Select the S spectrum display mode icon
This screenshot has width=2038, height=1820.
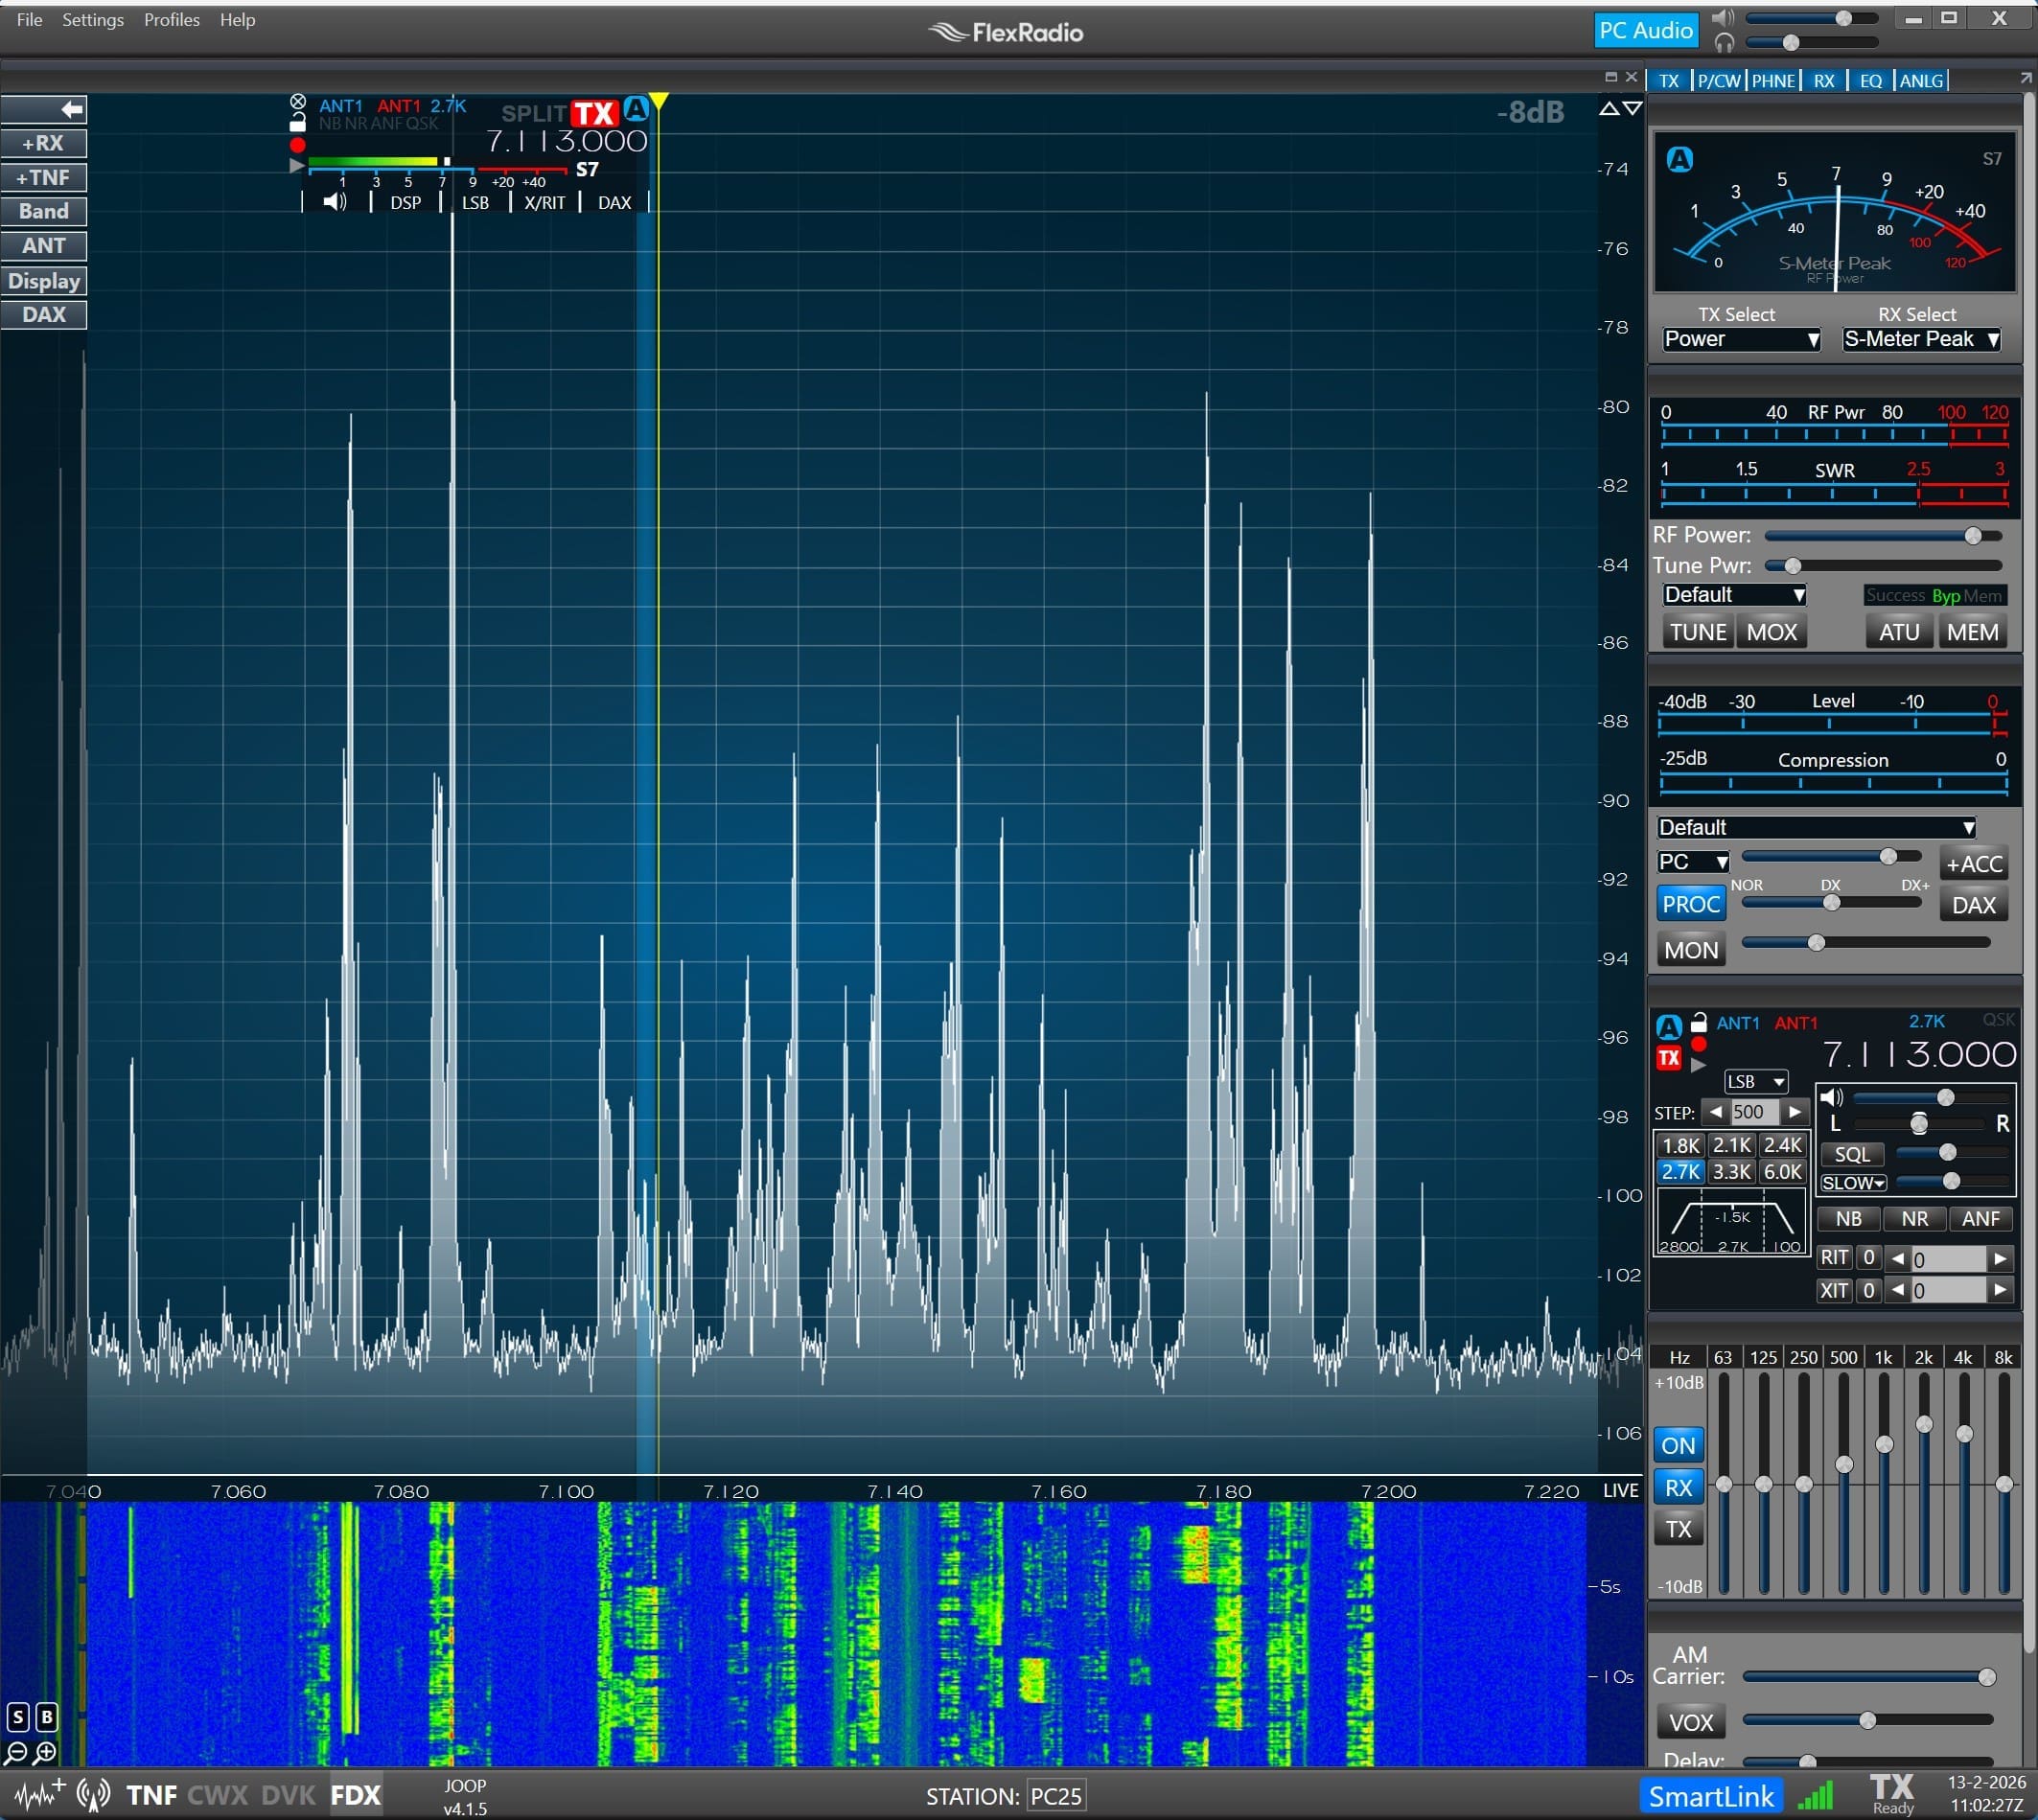point(17,1716)
